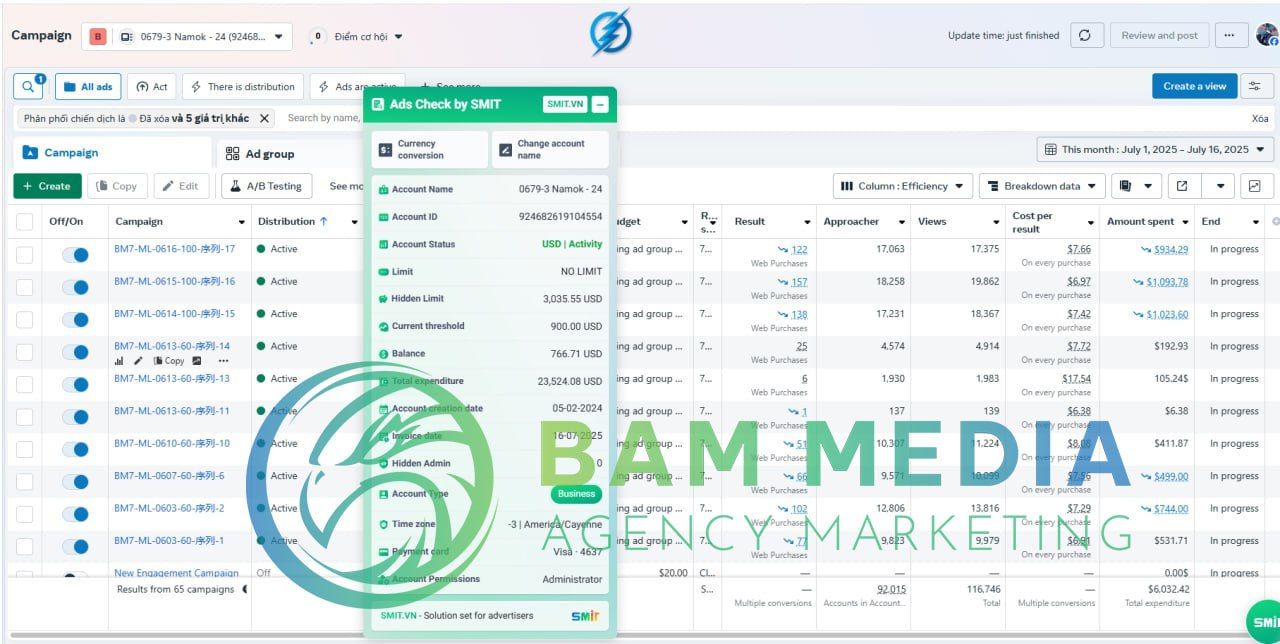
Task: Click the user profile avatar
Action: tap(1267, 35)
